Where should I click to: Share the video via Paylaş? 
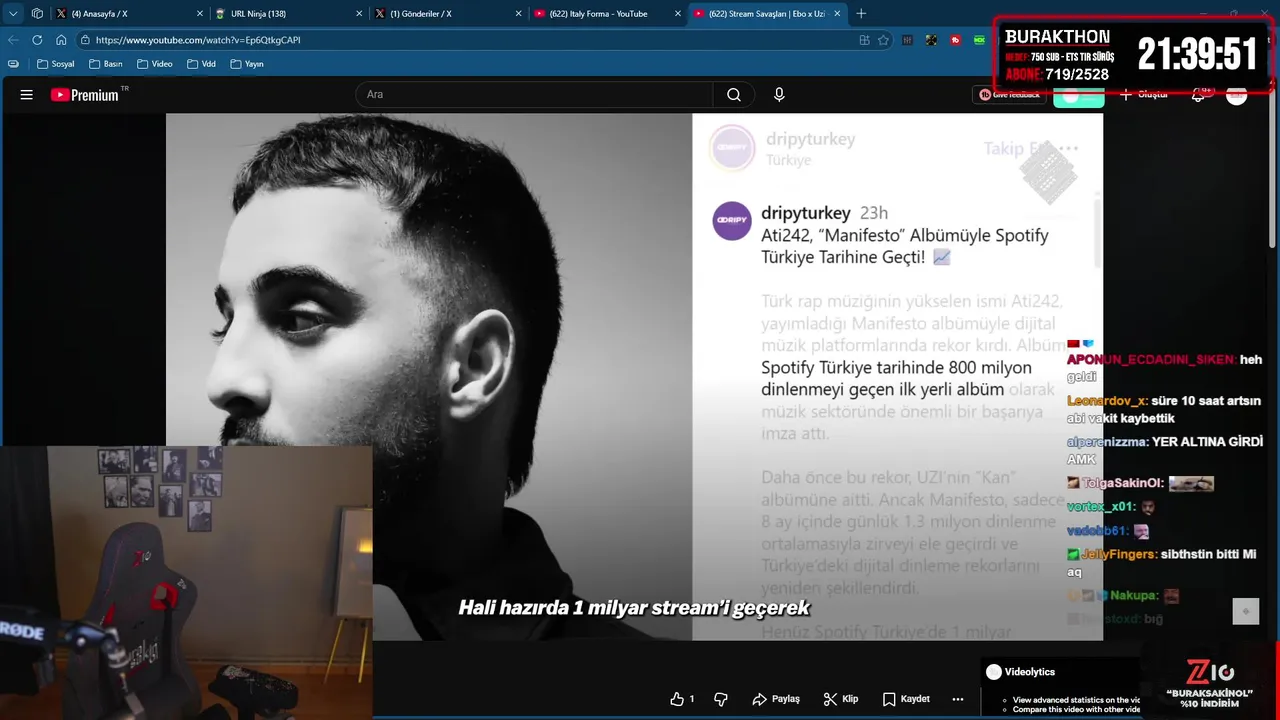click(776, 699)
